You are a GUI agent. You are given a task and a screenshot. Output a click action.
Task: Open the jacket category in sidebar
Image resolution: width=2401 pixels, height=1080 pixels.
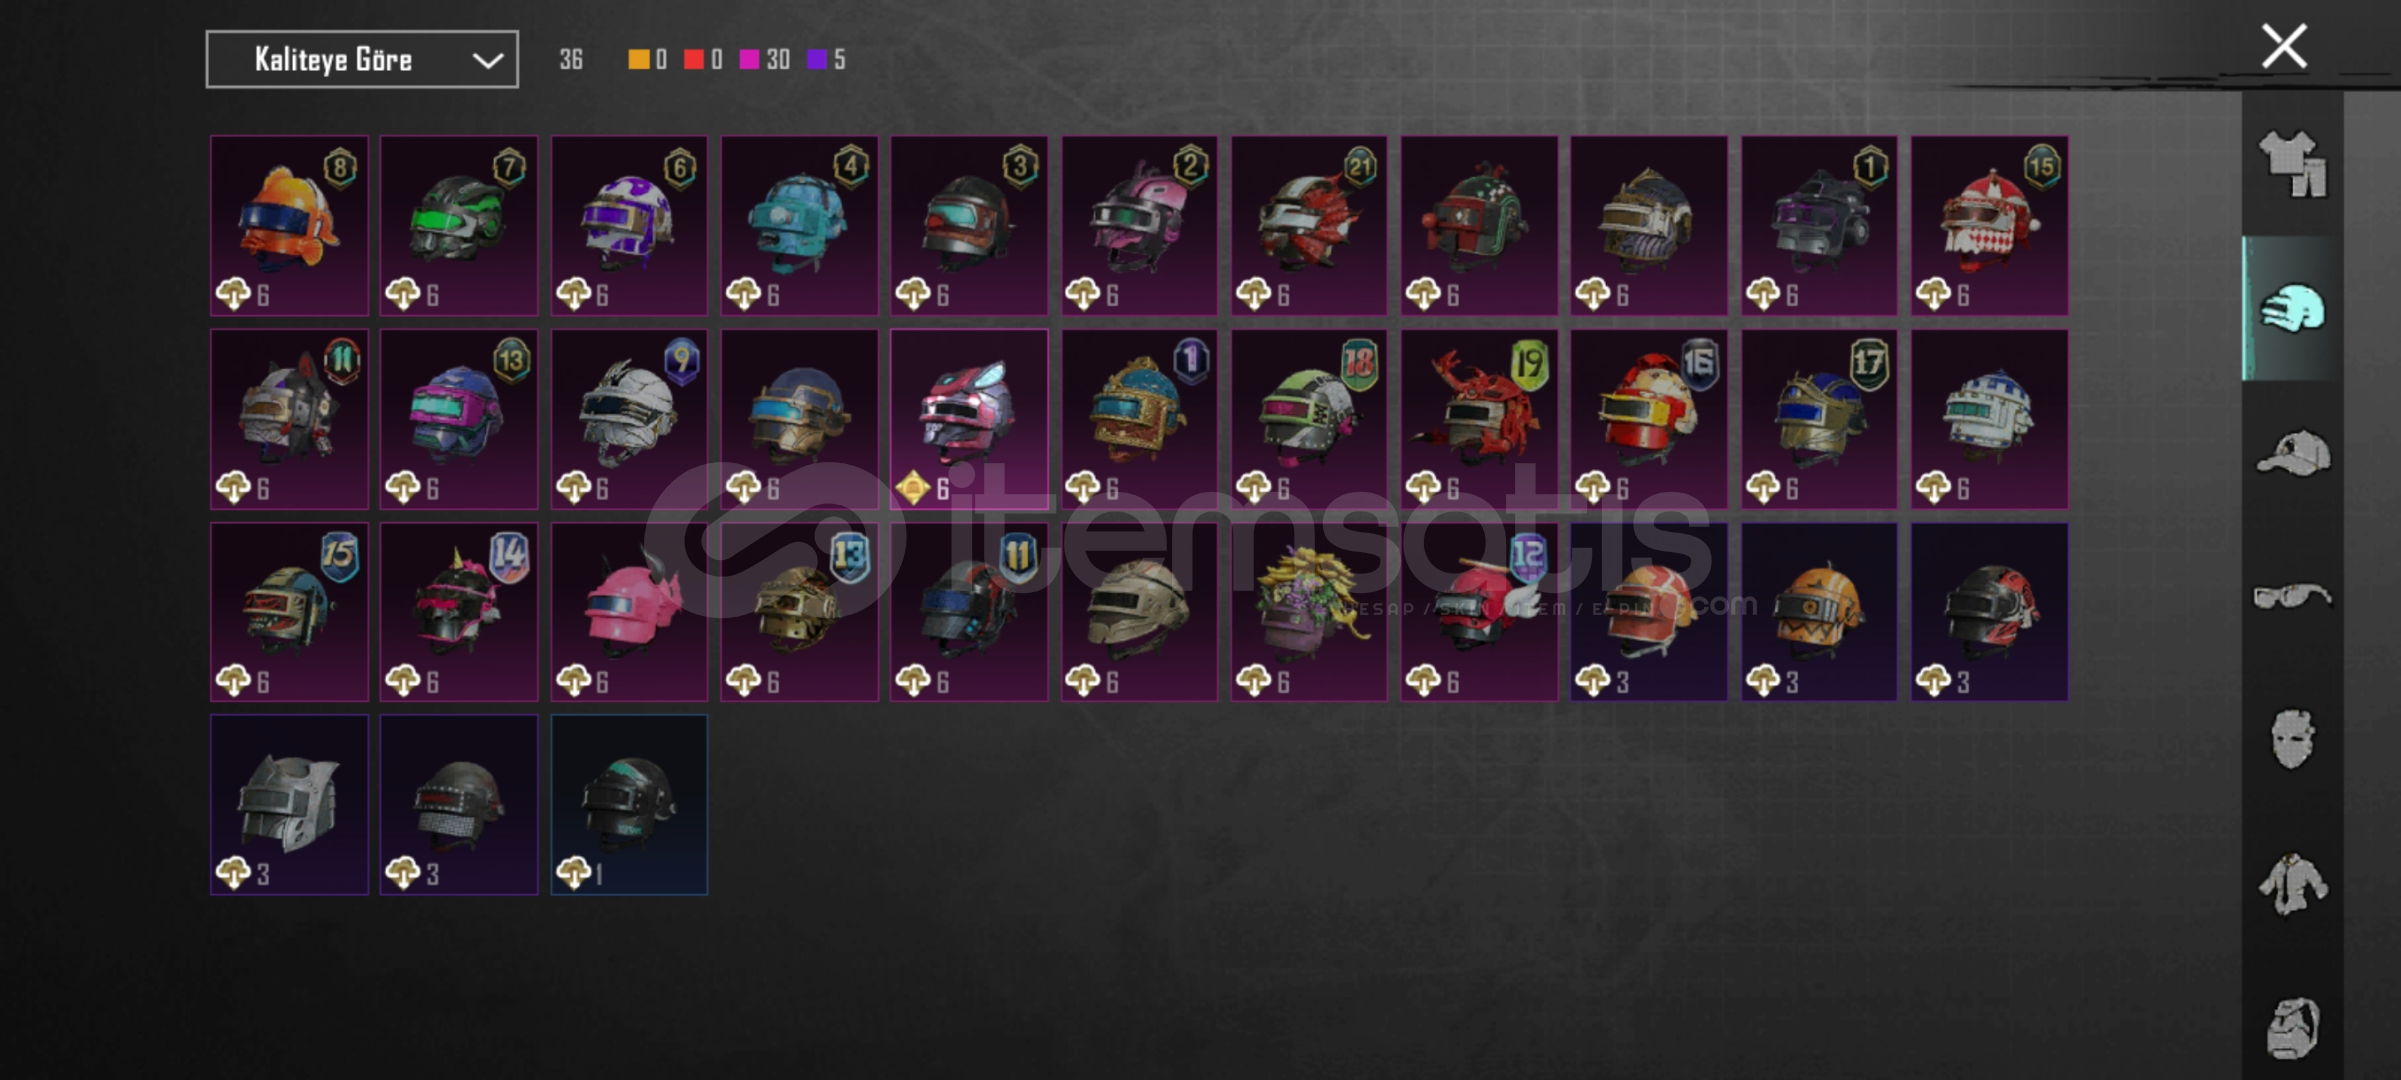2292,883
